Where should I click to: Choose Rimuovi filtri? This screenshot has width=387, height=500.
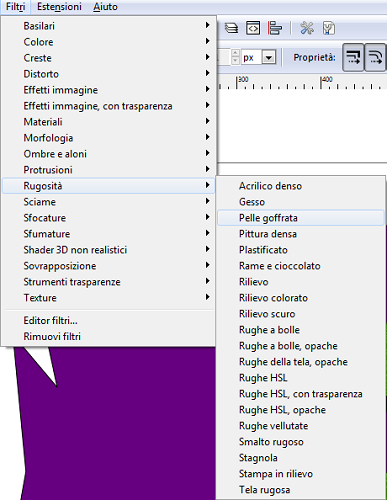109,336
